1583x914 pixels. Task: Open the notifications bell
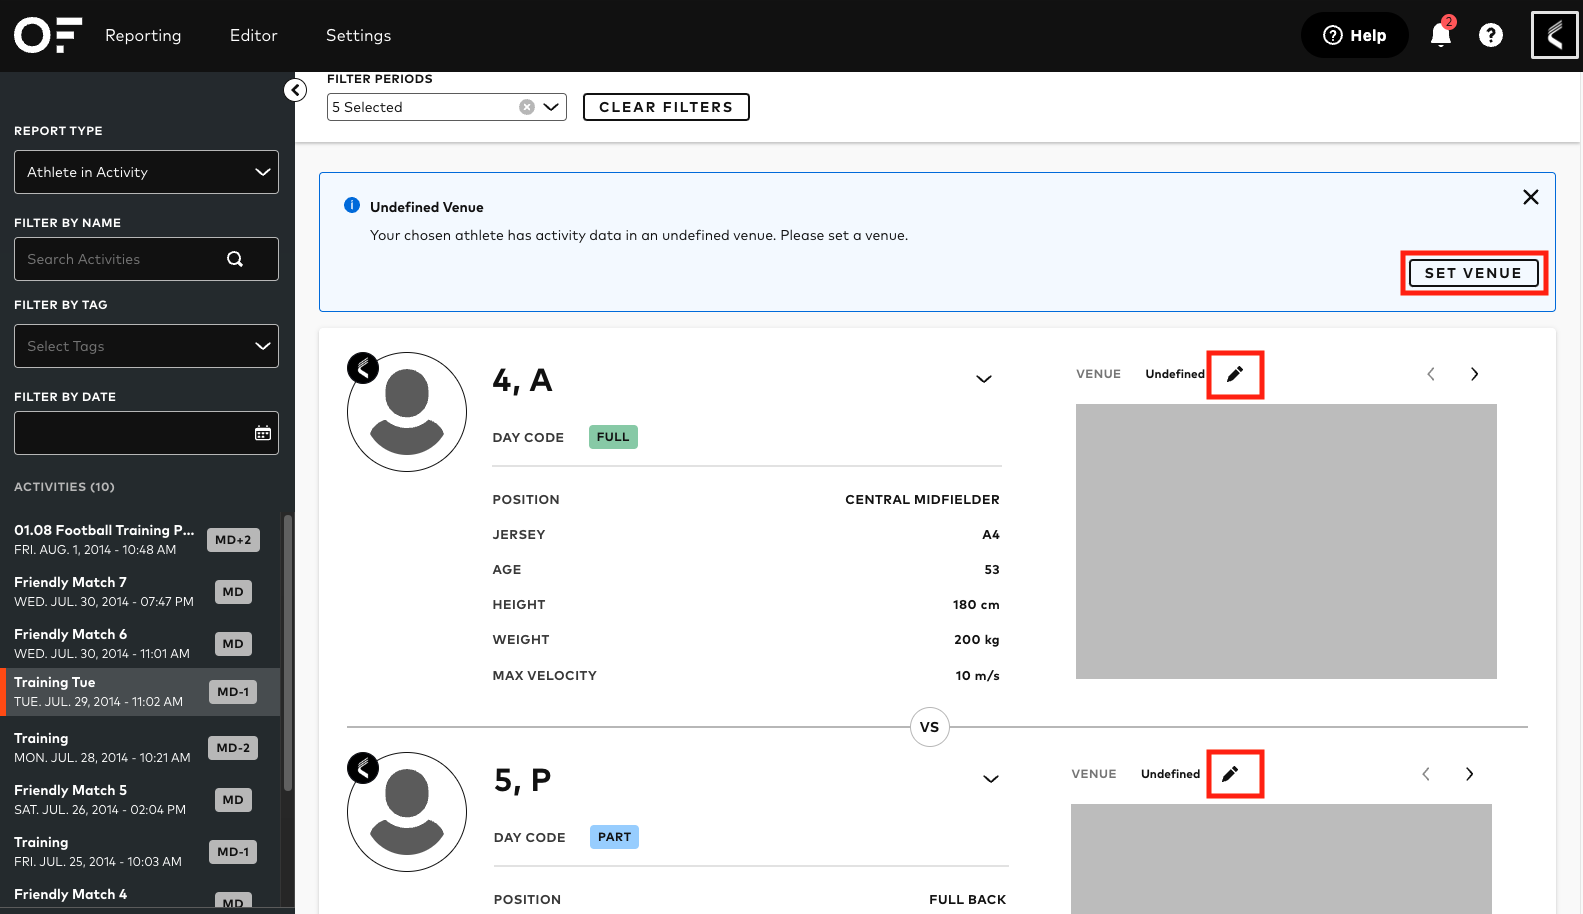pyautogui.click(x=1440, y=35)
